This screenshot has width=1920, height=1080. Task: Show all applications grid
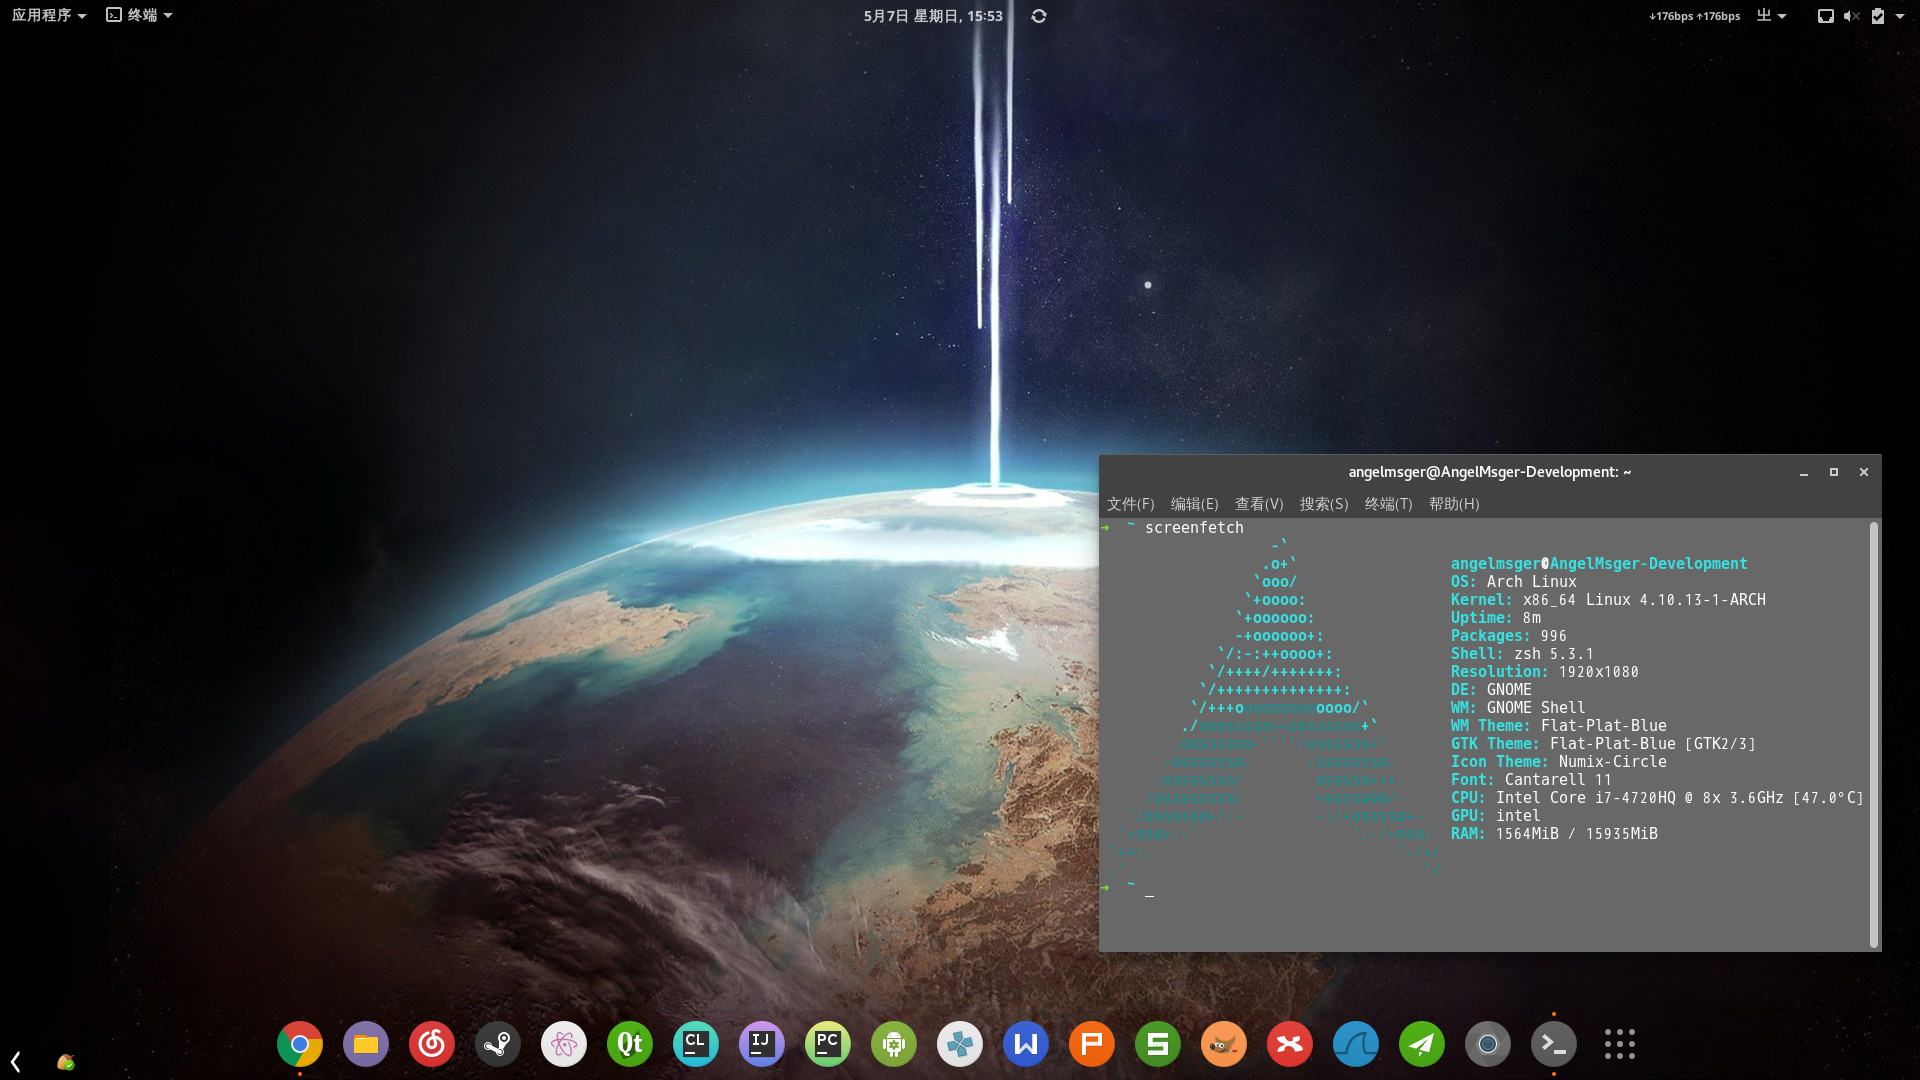coord(1620,1044)
